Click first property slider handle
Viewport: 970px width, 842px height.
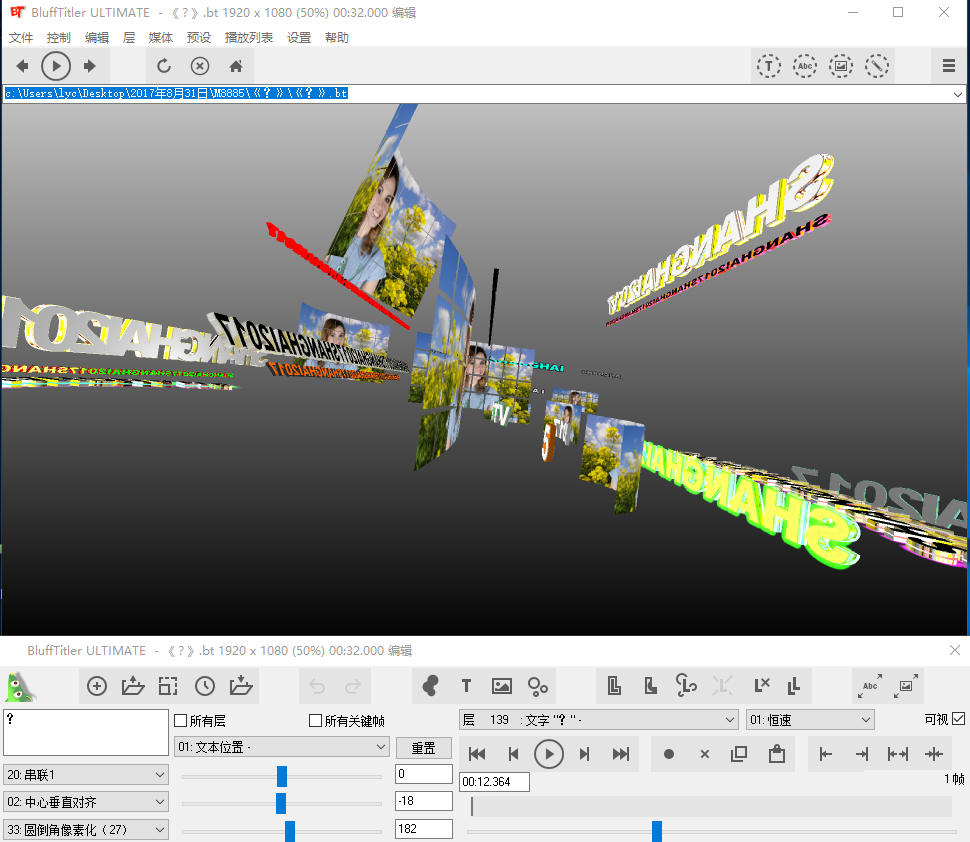[x=282, y=776]
